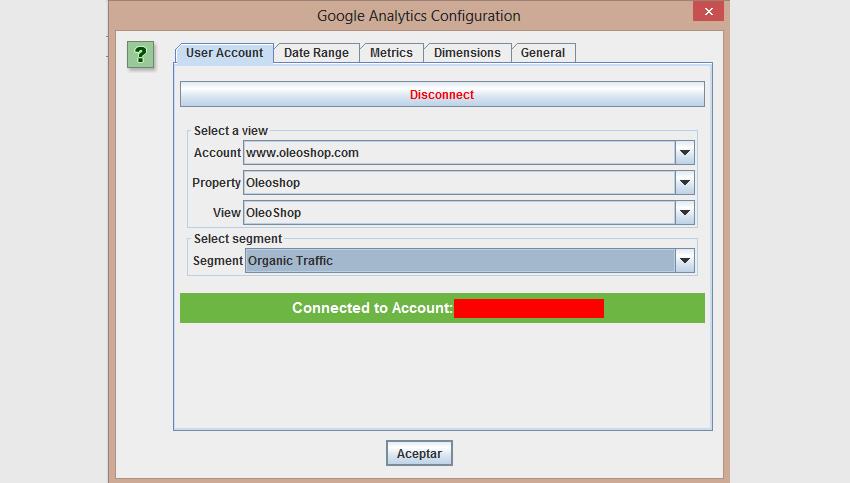Click the Select segment group label

238,239
